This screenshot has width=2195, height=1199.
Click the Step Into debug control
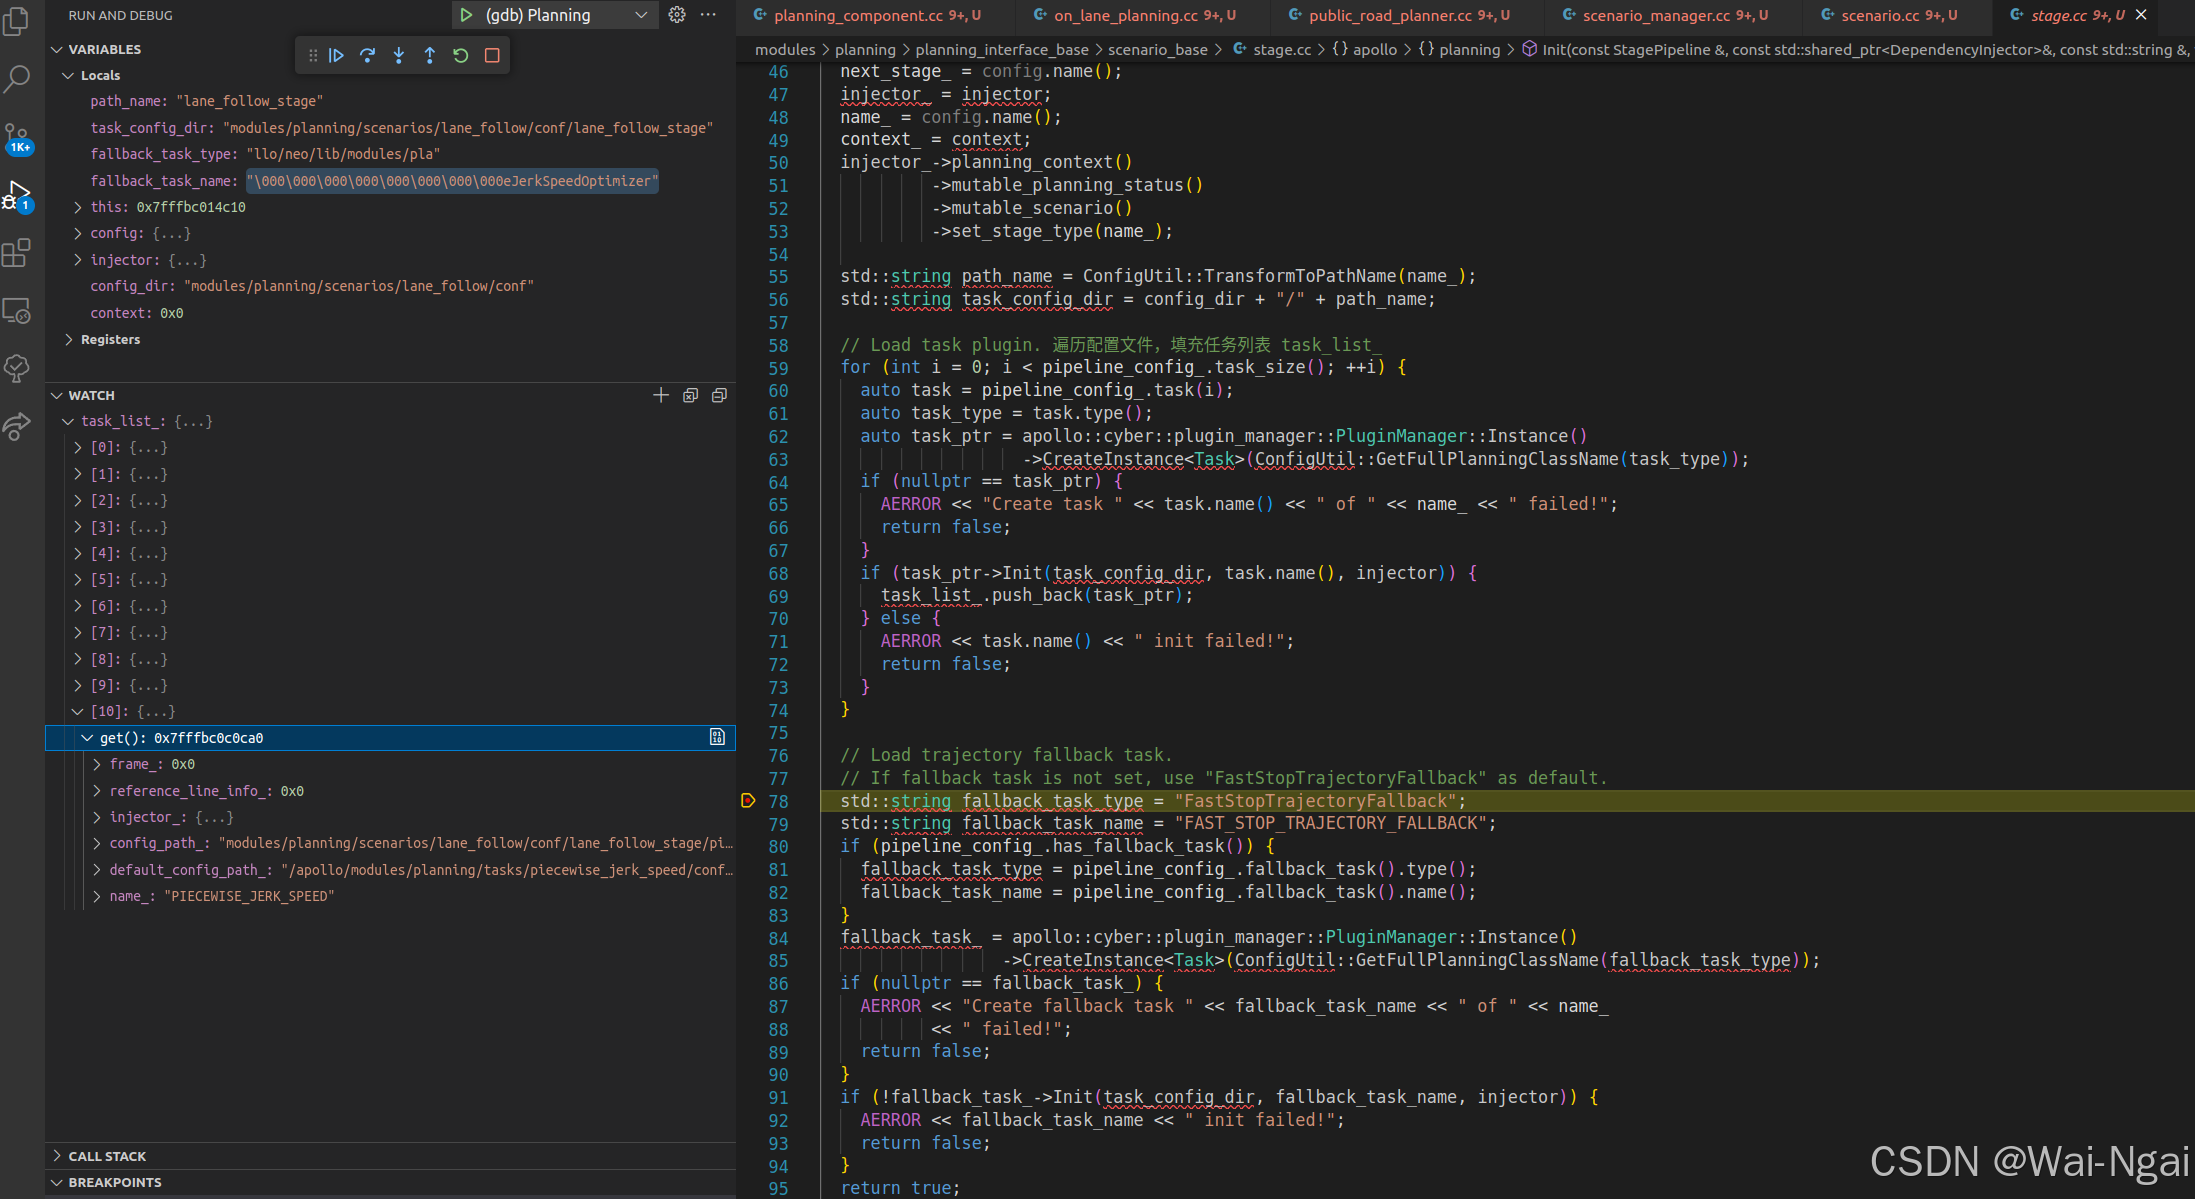(399, 55)
